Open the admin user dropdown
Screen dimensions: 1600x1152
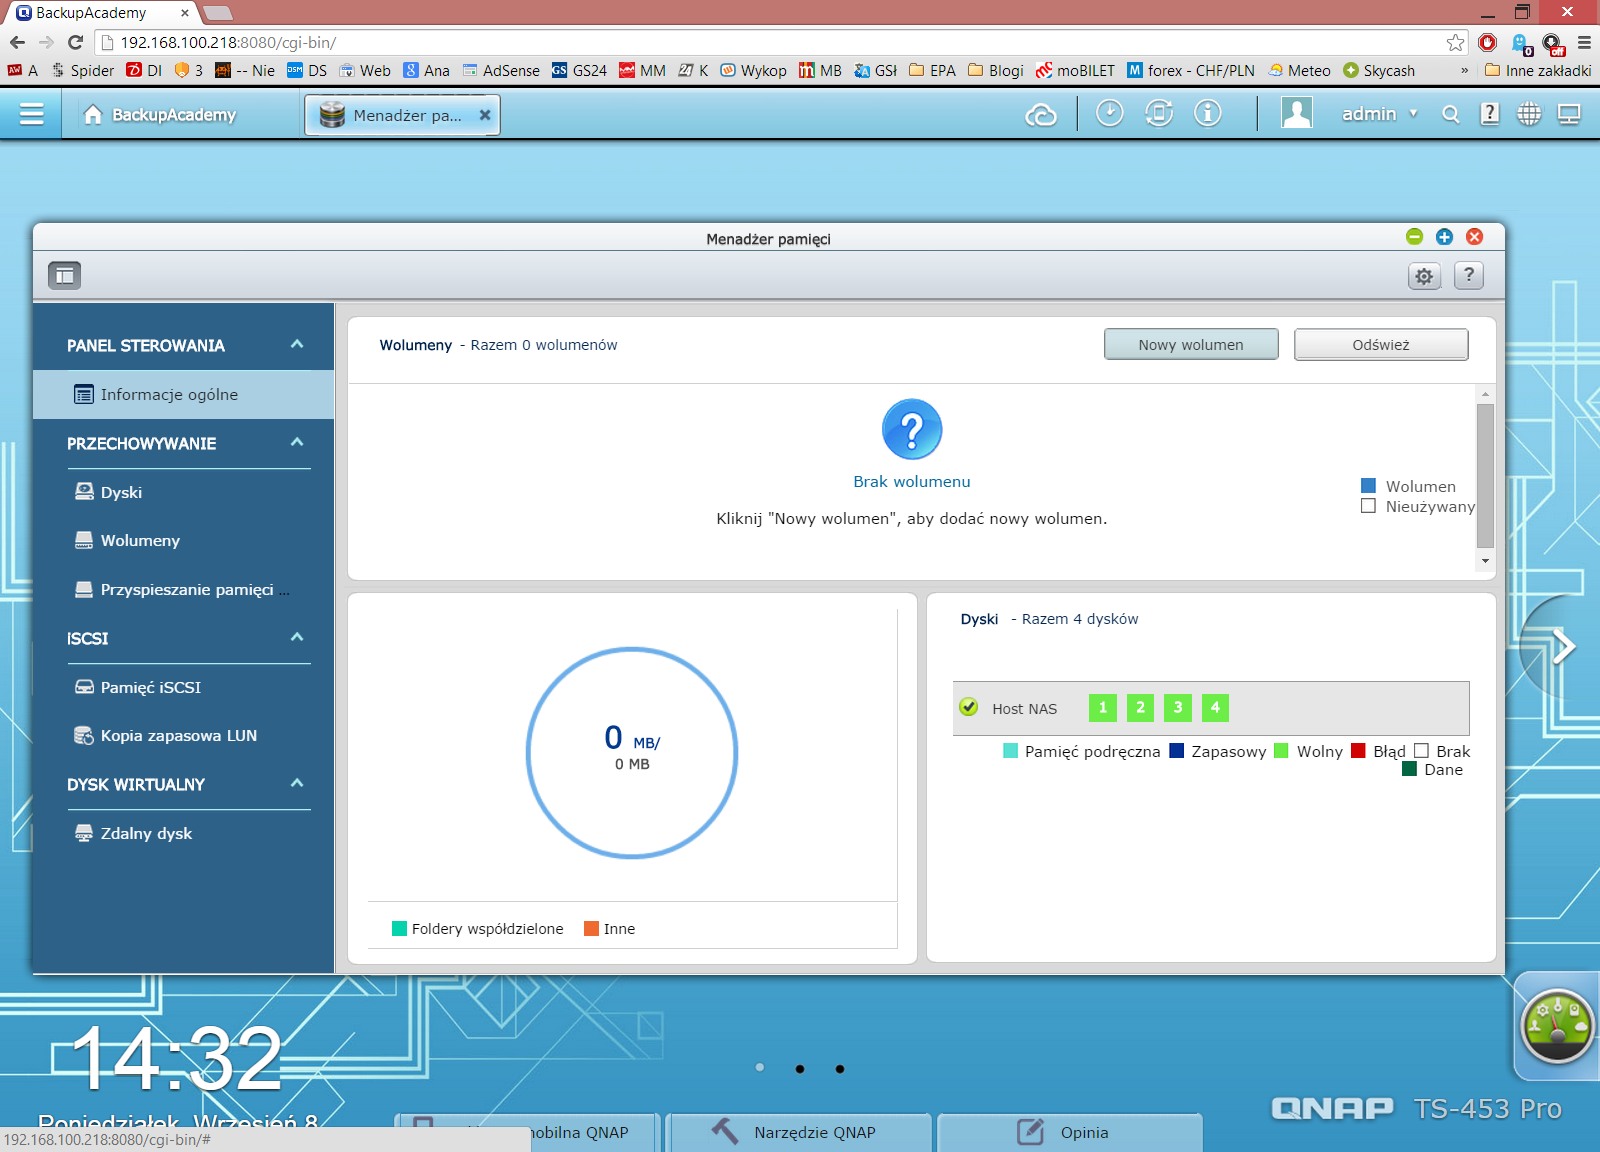tap(1379, 114)
